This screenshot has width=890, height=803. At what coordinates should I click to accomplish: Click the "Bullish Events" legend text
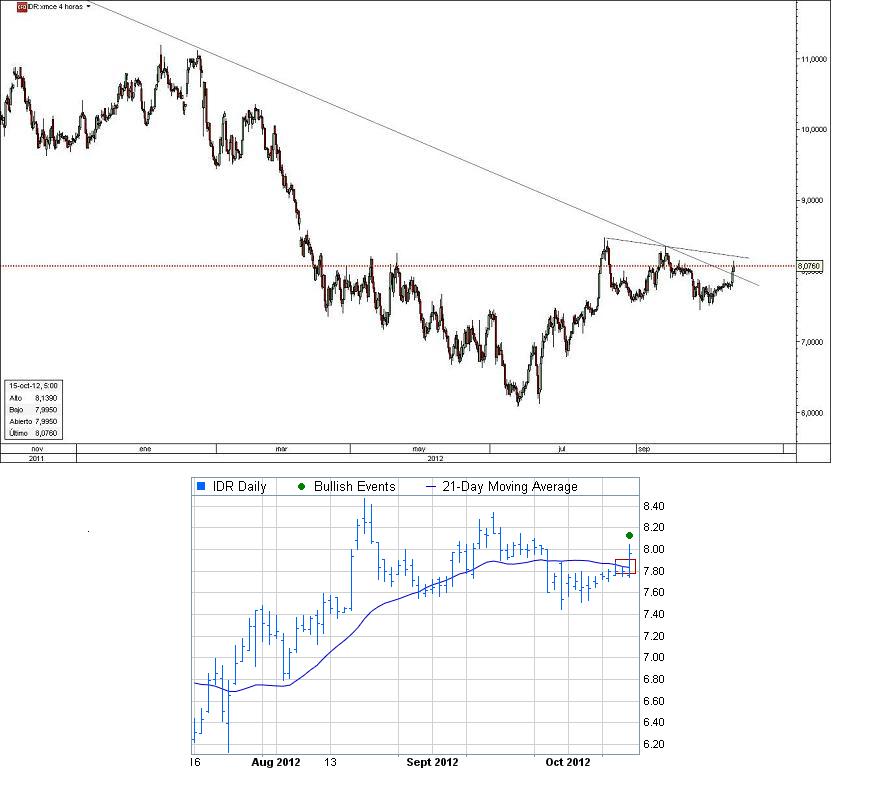click(354, 486)
